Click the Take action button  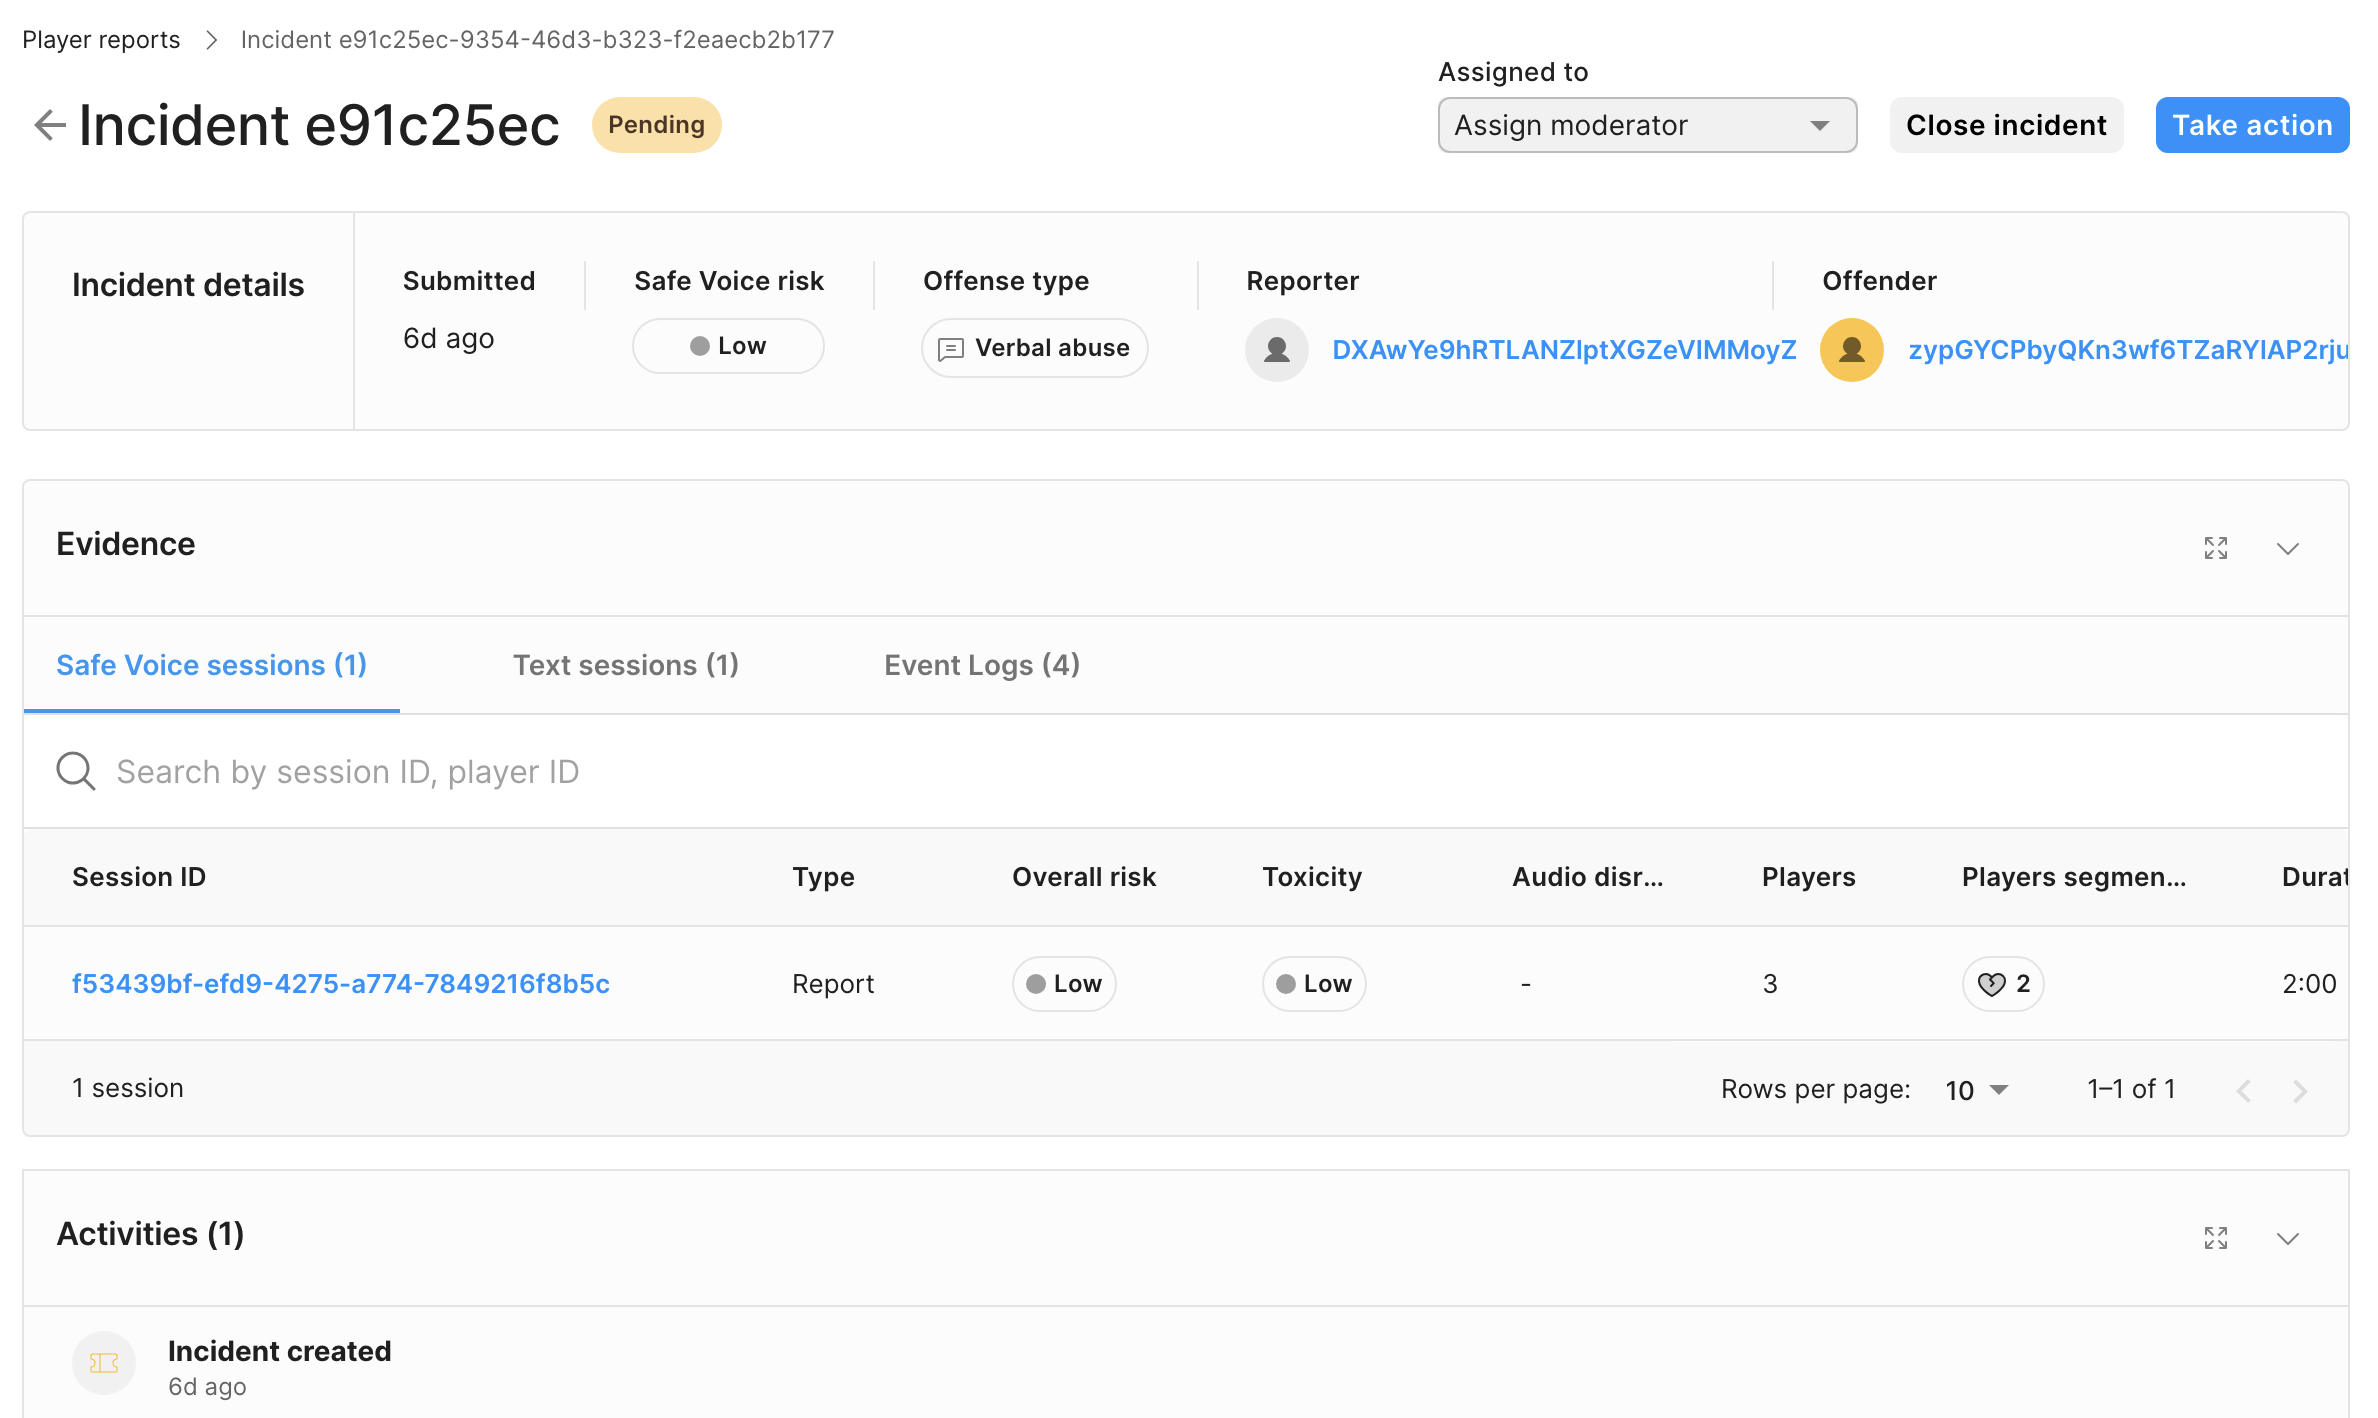tap(2251, 125)
